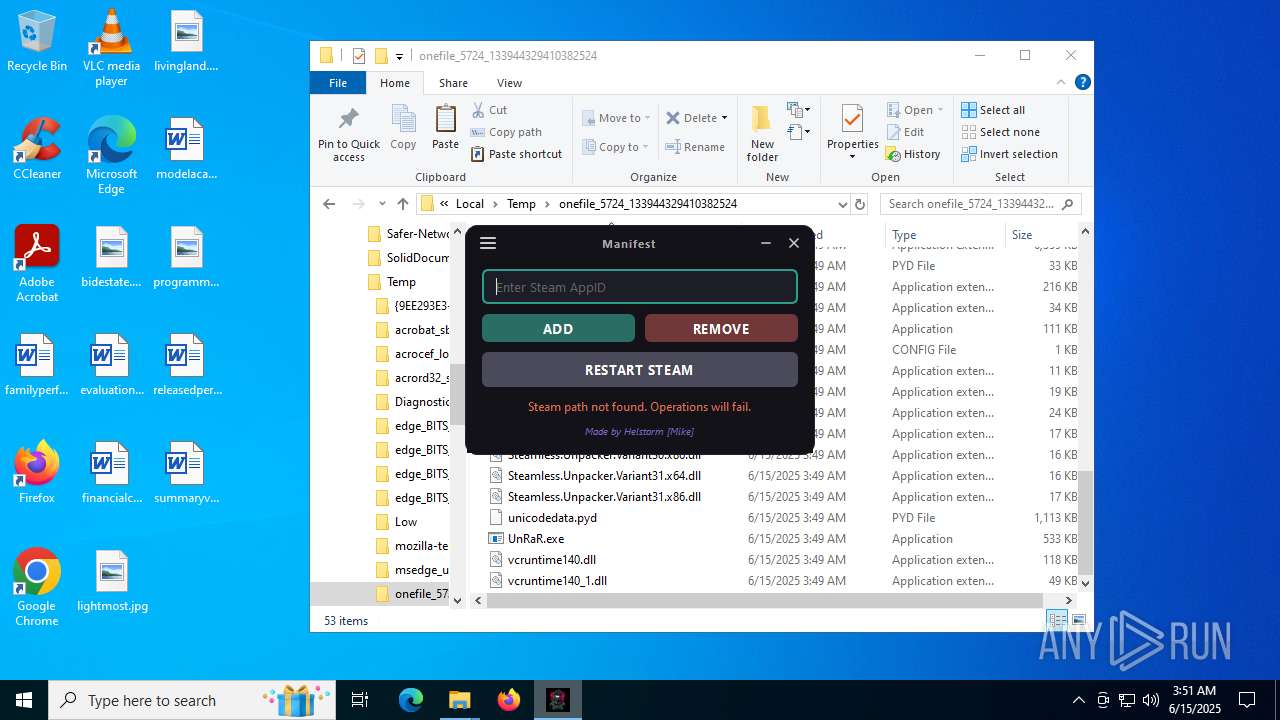The image size is (1280, 720).
Task: Select unicodedata.pyd file
Action: pyautogui.click(x=552, y=518)
